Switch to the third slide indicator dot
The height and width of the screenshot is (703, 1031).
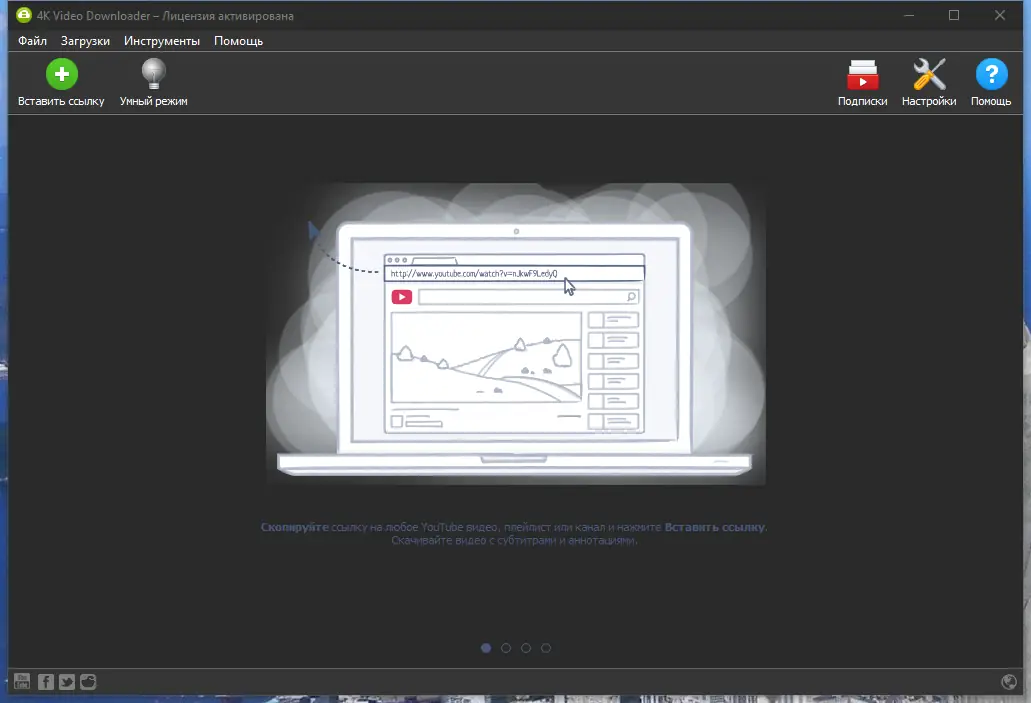526,648
